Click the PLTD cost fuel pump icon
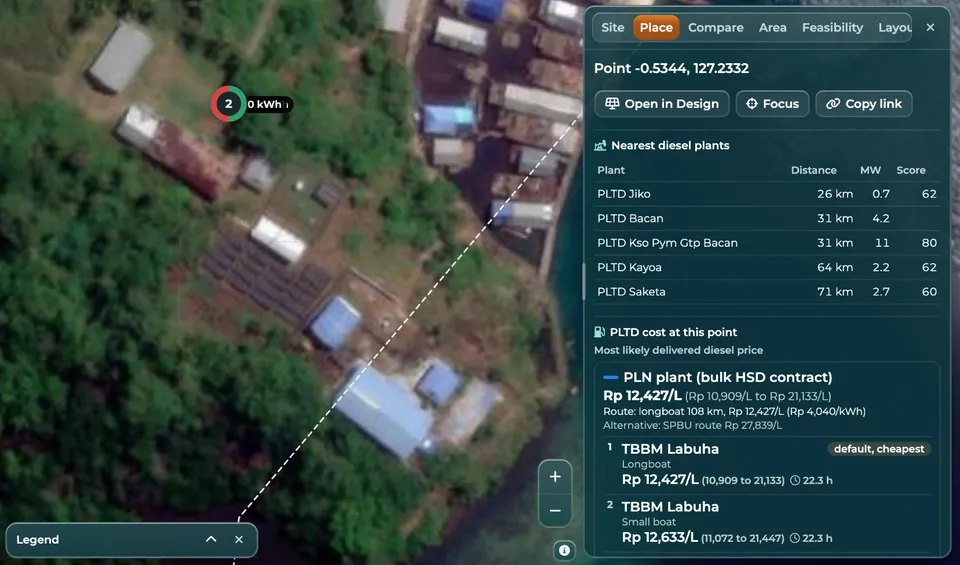This screenshot has height=565, width=960. 599,332
